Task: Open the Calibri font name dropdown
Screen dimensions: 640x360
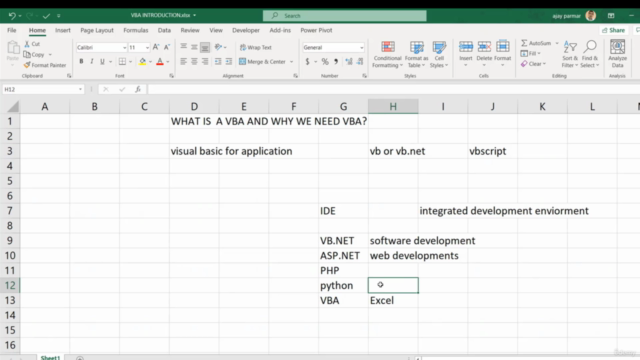Action: point(124,48)
